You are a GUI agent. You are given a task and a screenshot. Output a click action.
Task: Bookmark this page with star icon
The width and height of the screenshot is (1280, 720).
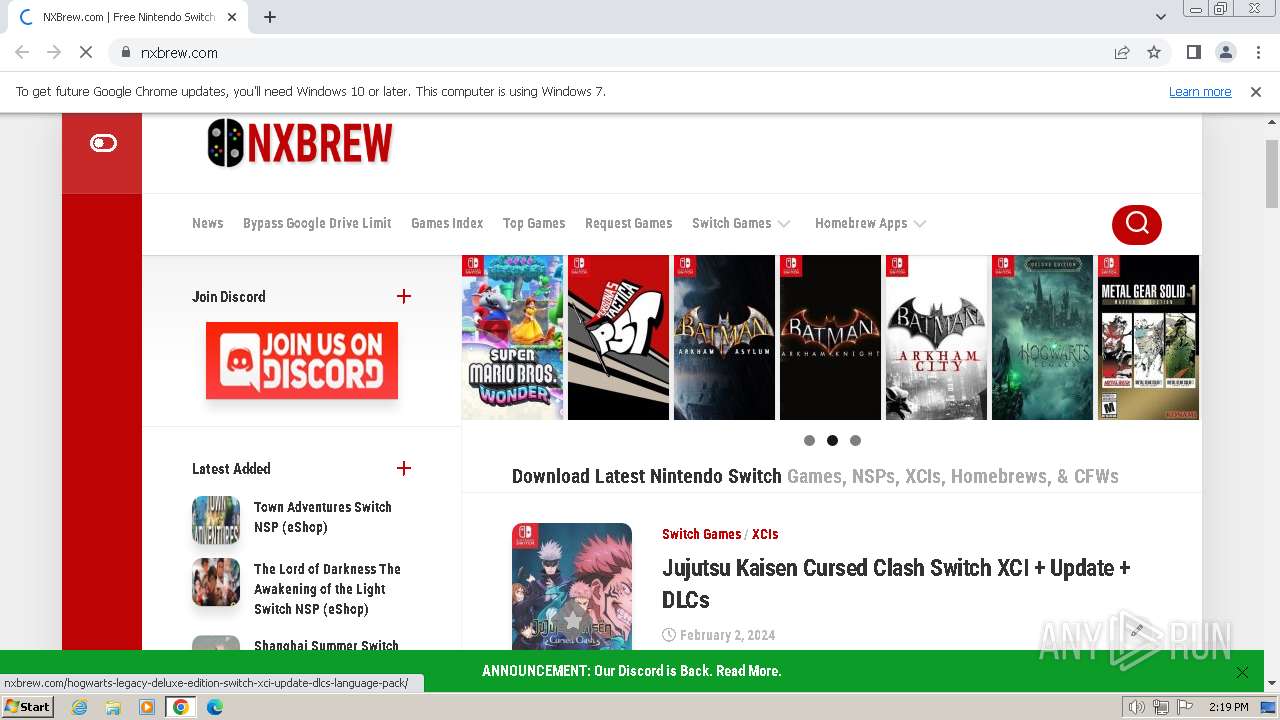point(1154,52)
